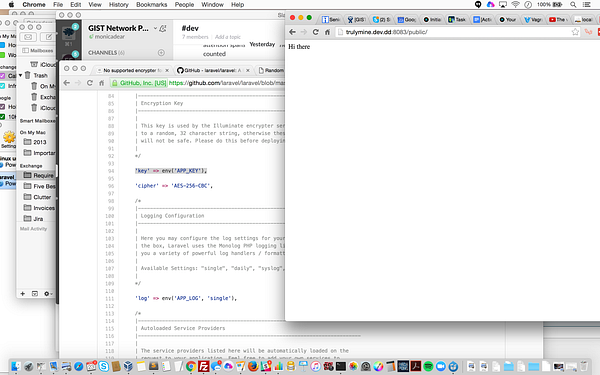This screenshot has width=600, height=375.
Task: Switch to the 'Task' tab in Chrome
Action: [457, 20]
